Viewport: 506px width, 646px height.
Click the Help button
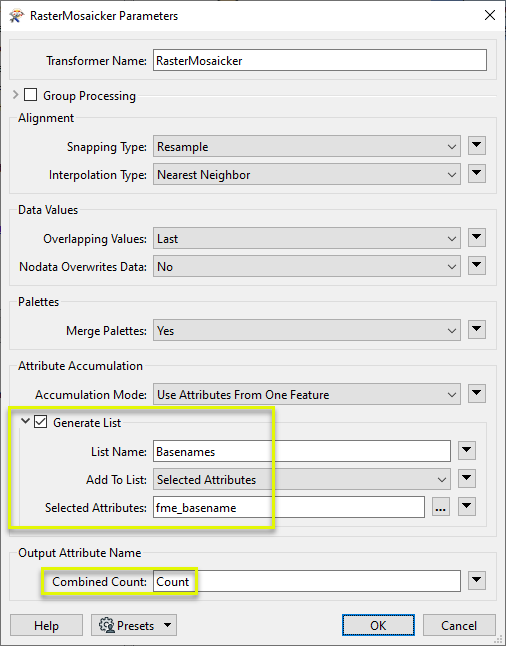pos(46,625)
